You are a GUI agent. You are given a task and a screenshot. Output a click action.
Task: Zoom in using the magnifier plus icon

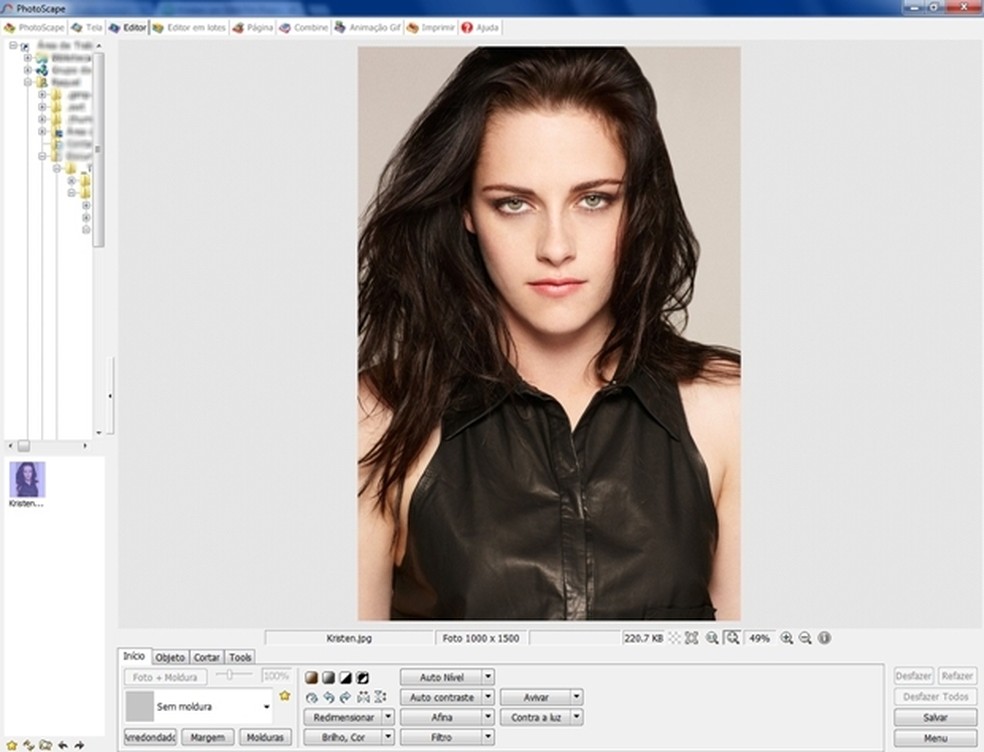coord(787,637)
